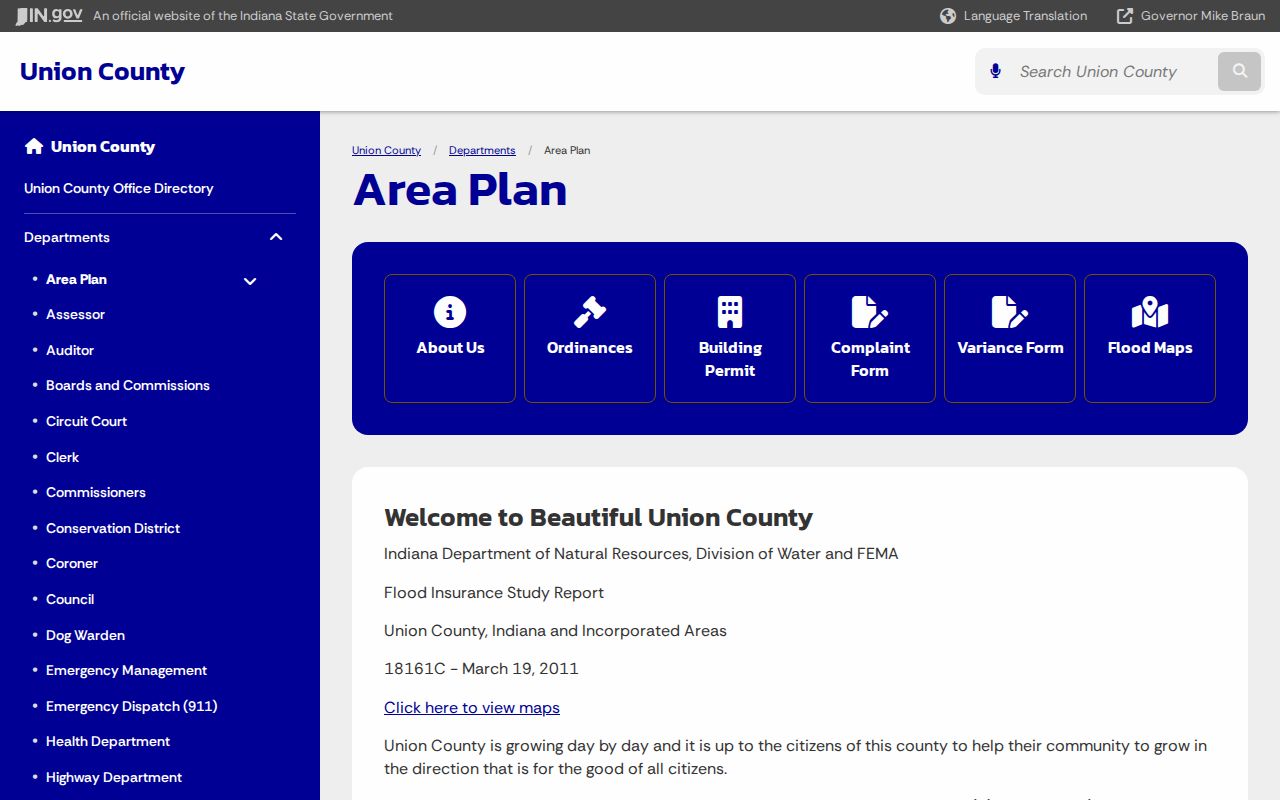Click Departments breadcrumb link
Image resolution: width=1280 pixels, height=800 pixels.
pyautogui.click(x=482, y=150)
